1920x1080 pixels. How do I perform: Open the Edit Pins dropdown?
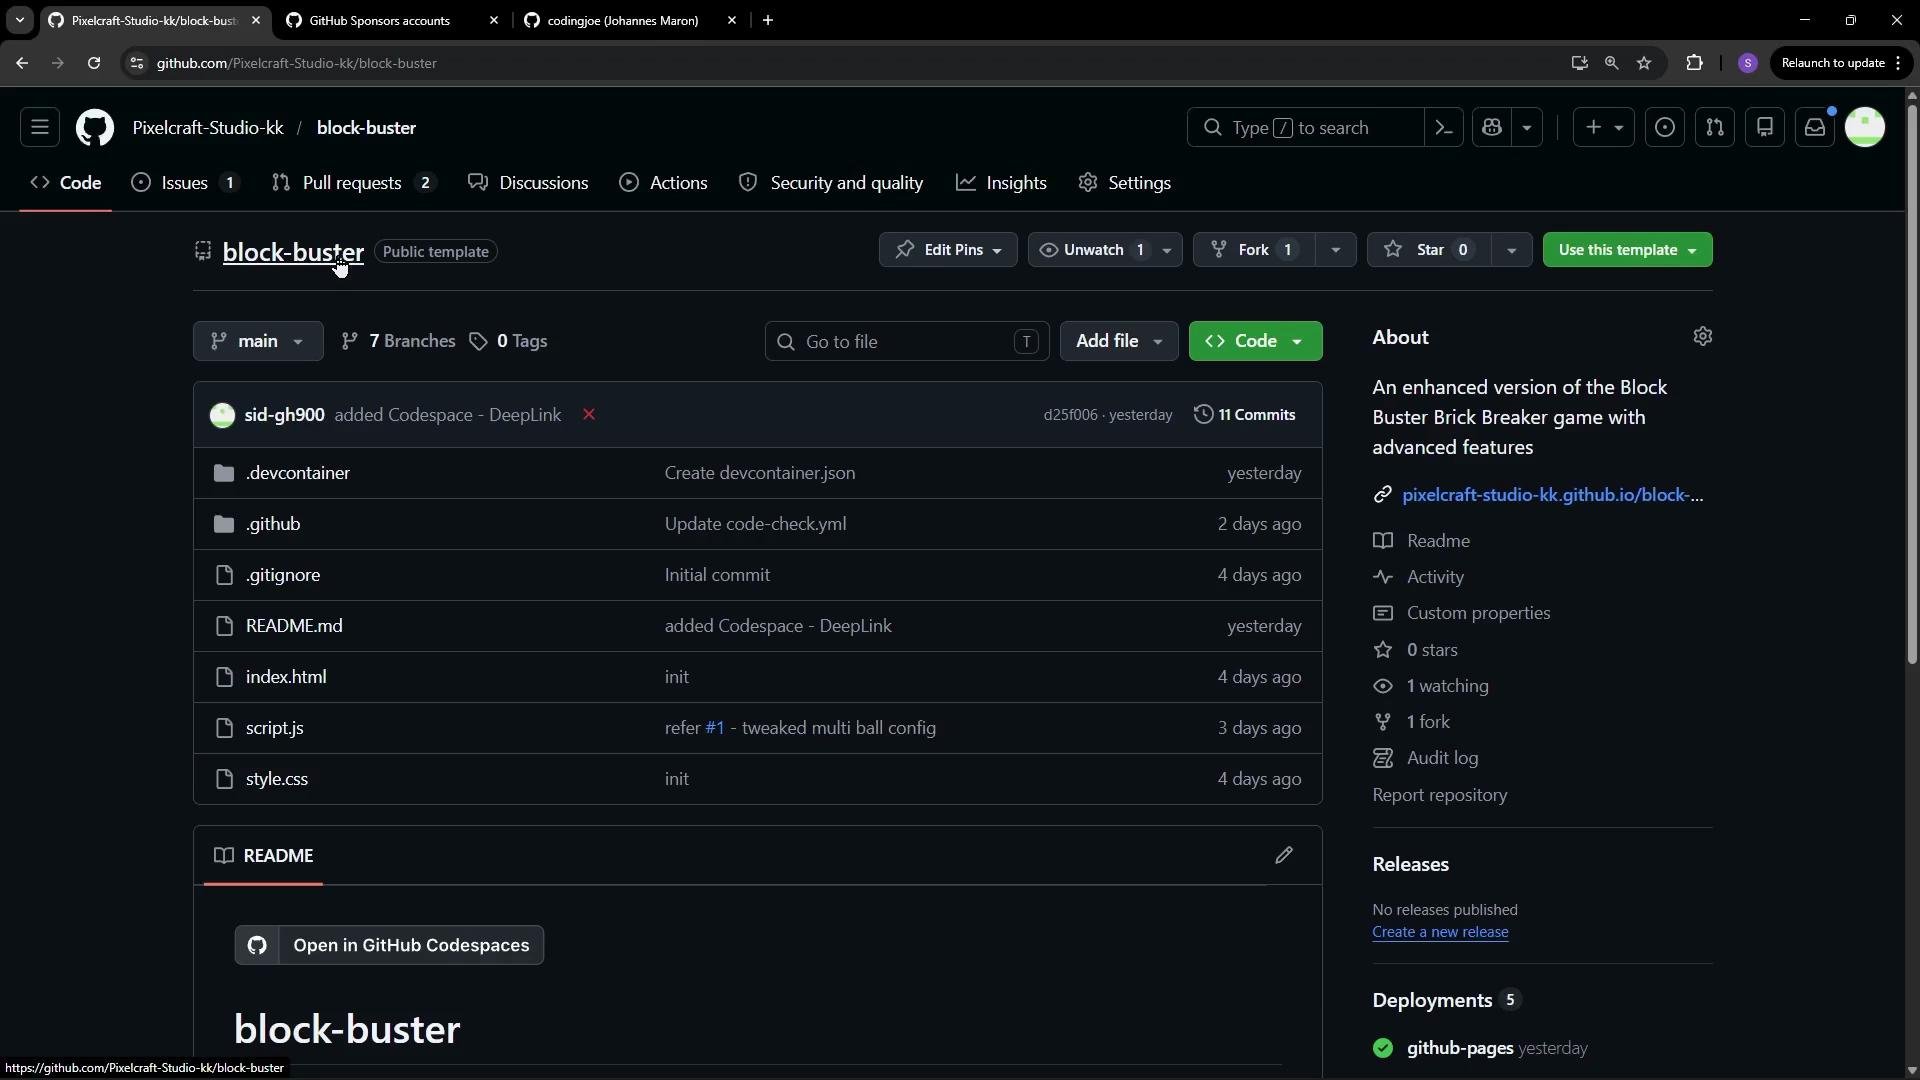(x=948, y=250)
